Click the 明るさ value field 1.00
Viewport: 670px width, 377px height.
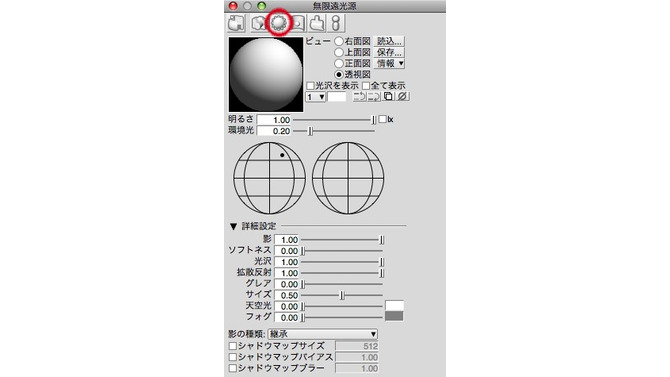[x=274, y=120]
